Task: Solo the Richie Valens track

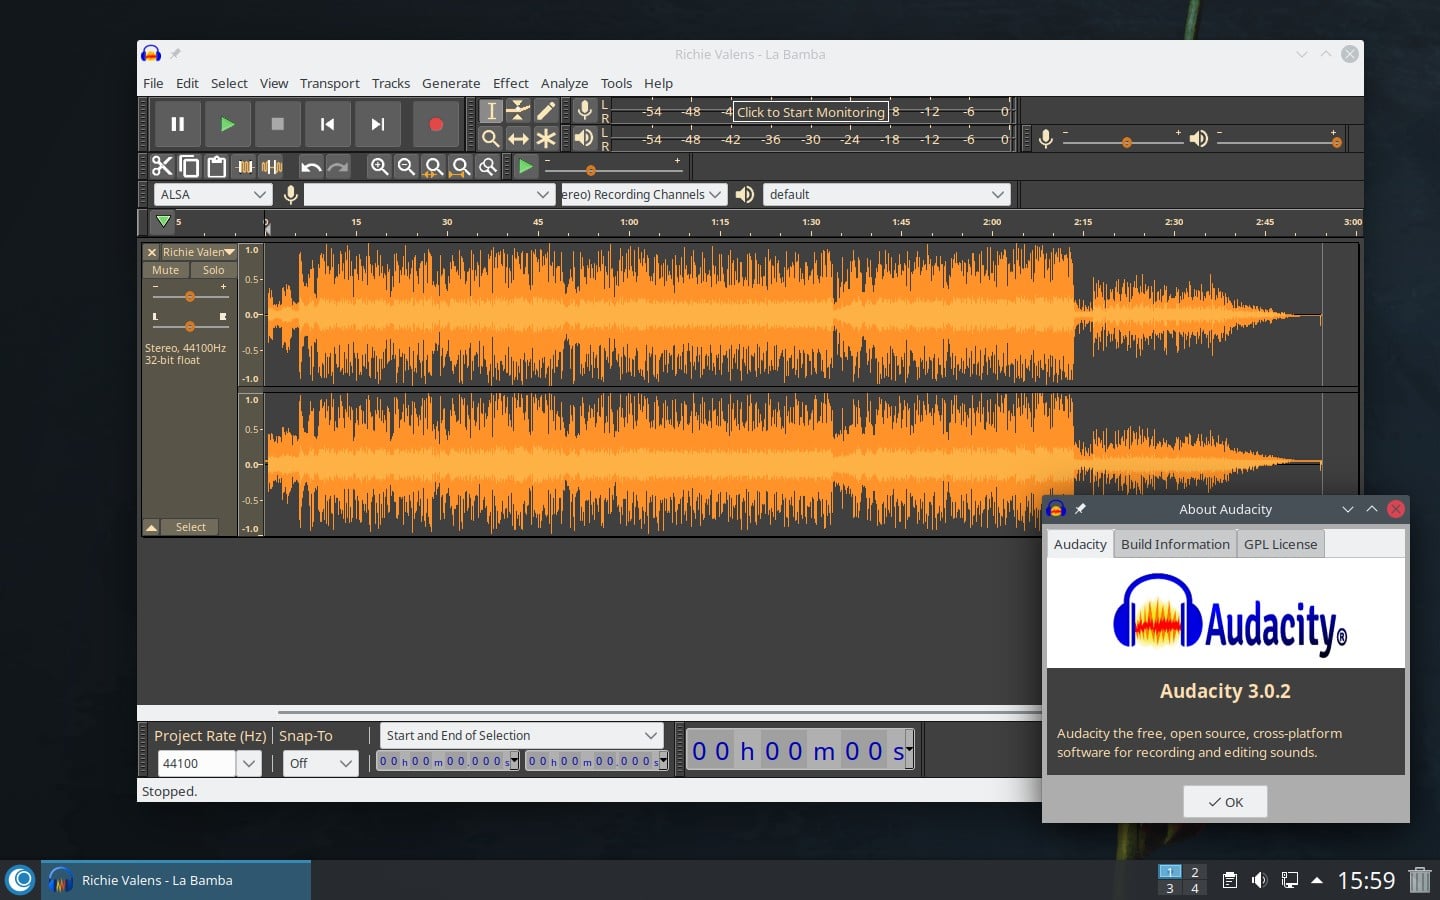Action: tap(213, 270)
